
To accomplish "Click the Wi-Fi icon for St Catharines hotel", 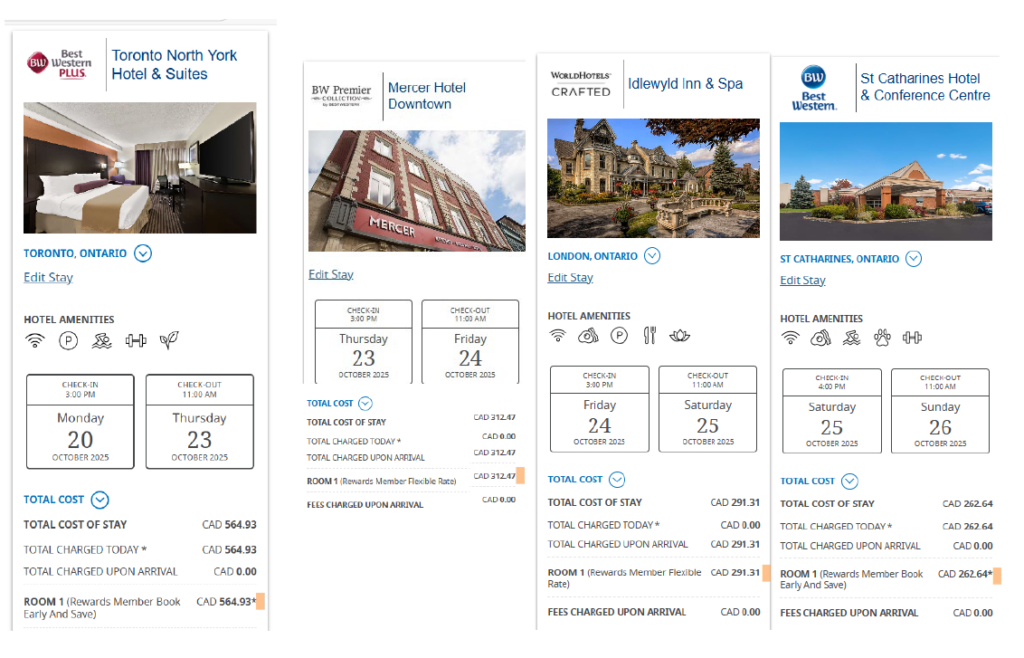I will [790, 337].
